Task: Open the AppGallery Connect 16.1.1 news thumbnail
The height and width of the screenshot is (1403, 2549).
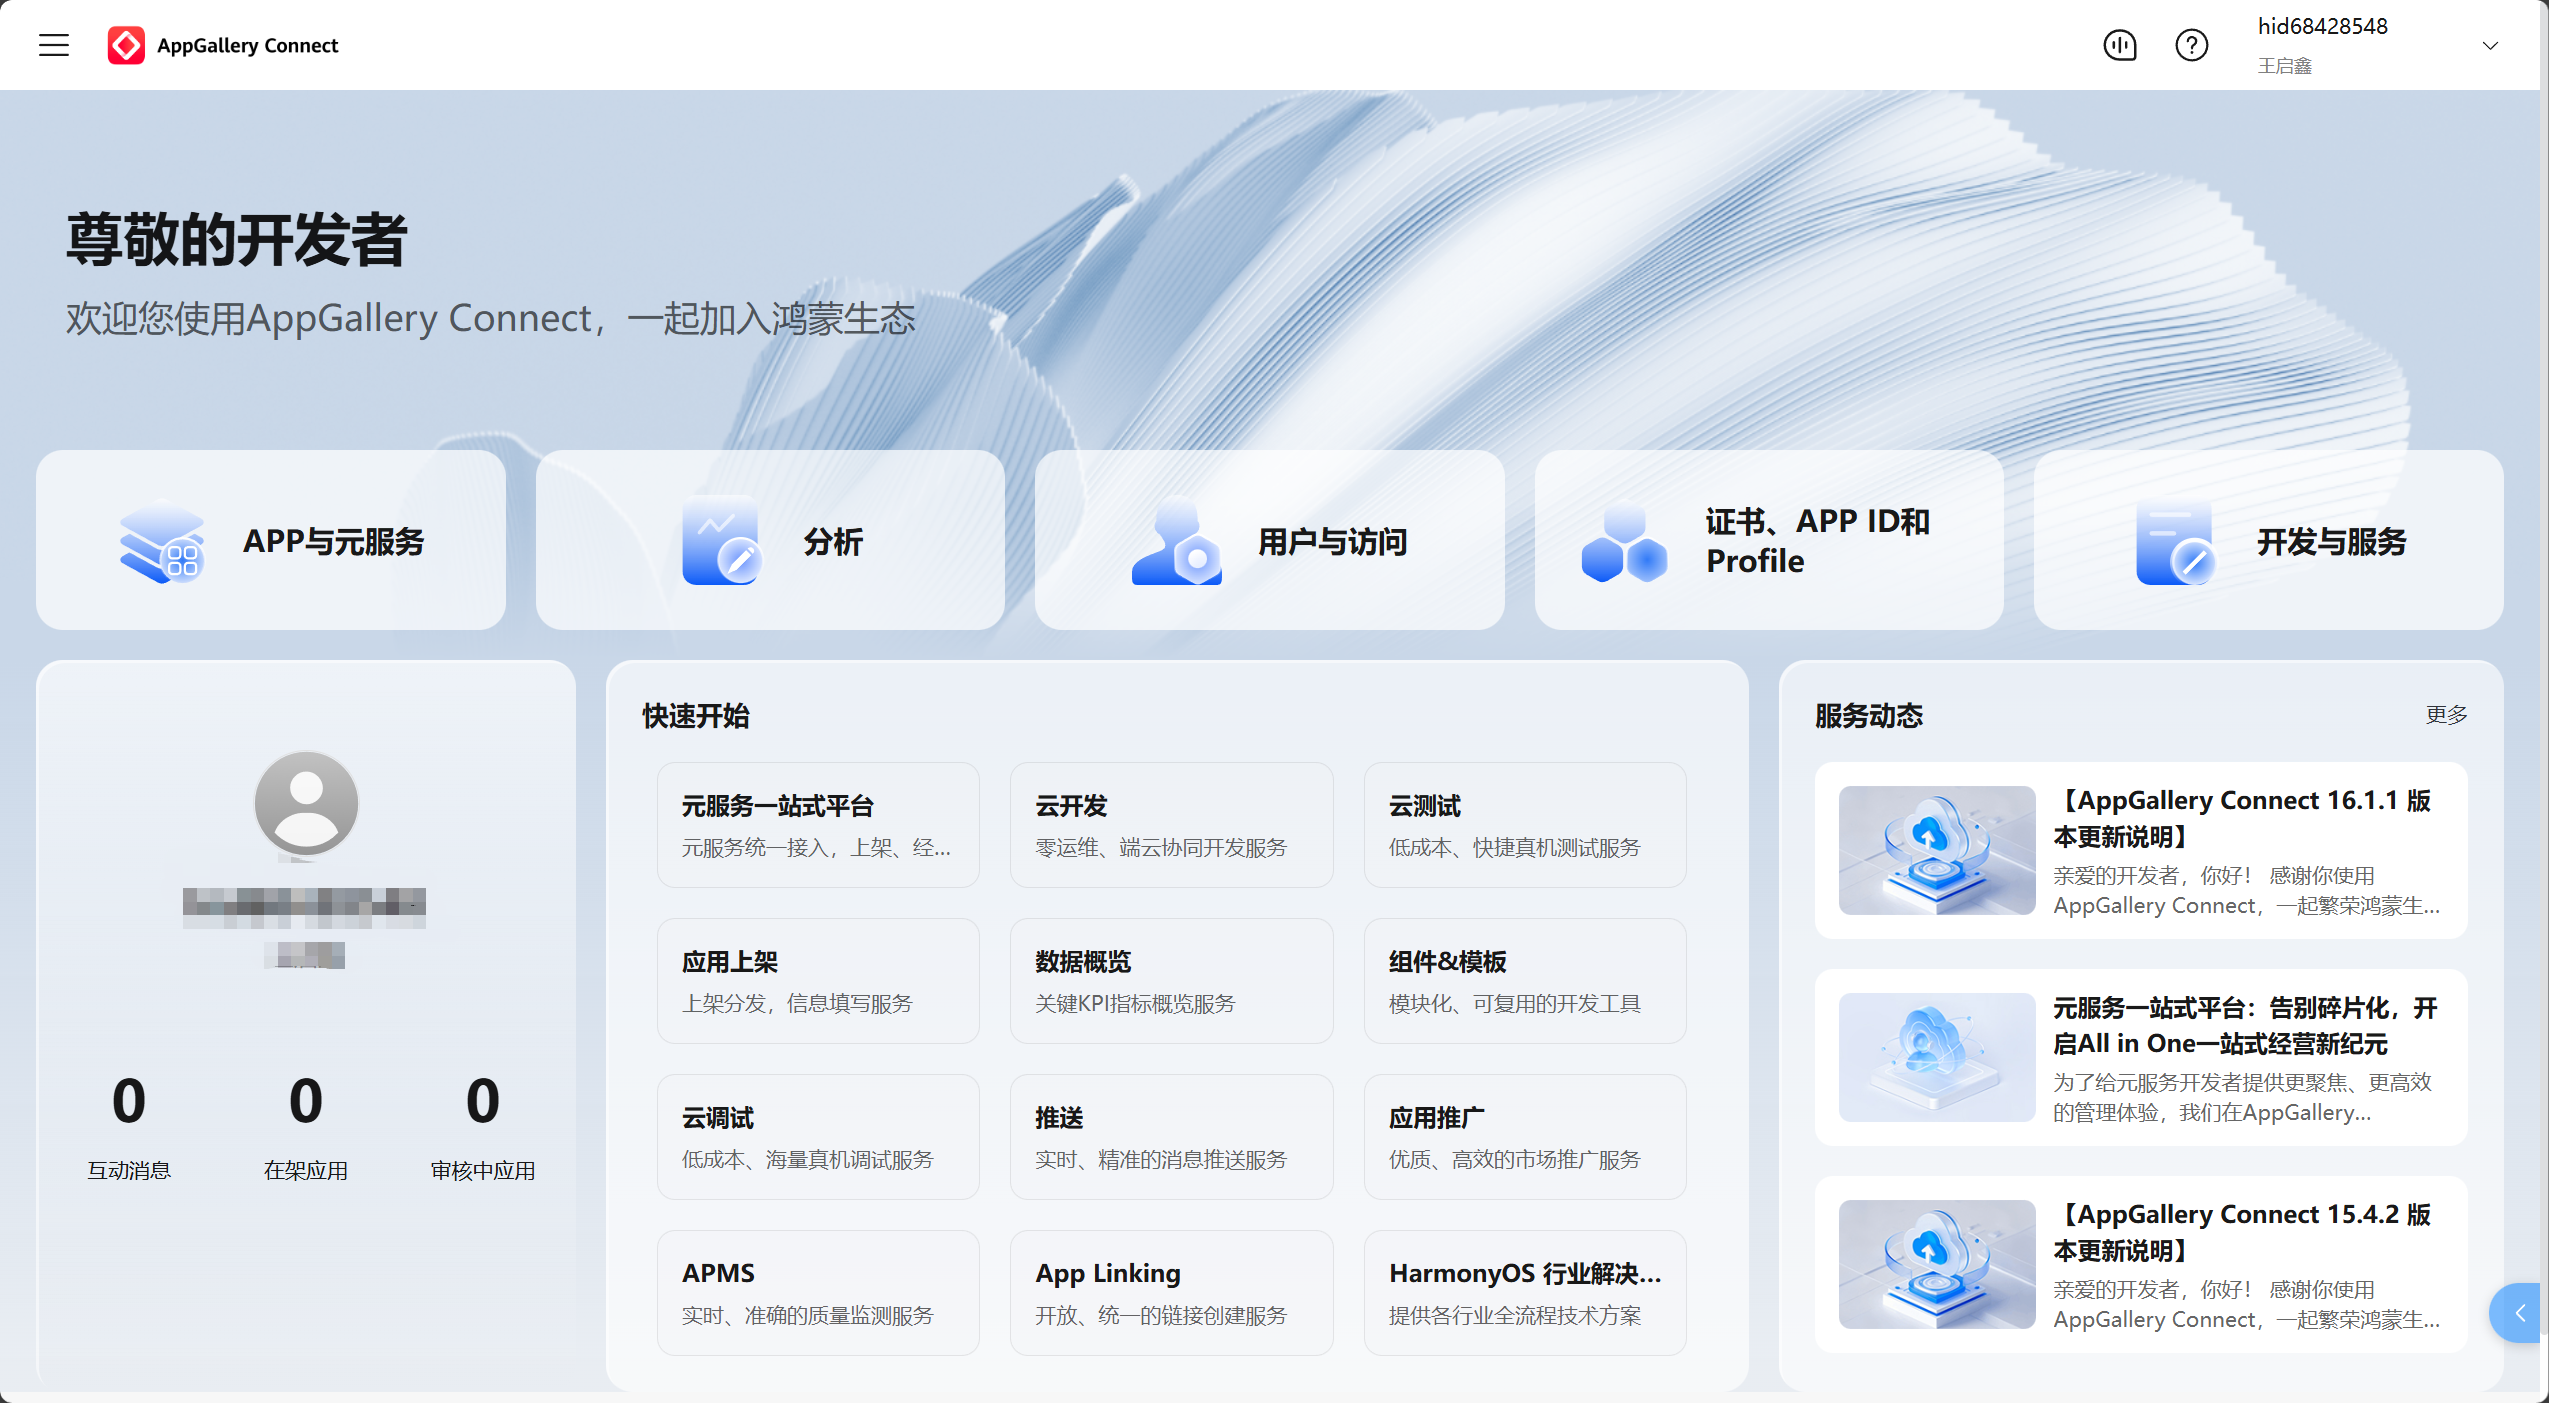Action: [x=1936, y=850]
